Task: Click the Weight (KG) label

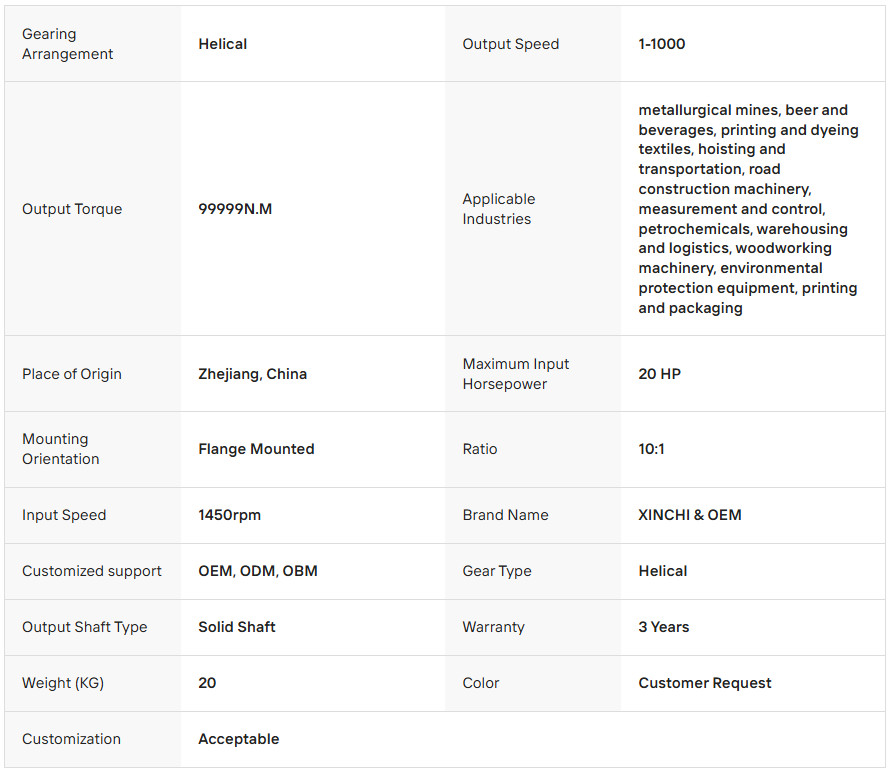Action: [x=63, y=683]
